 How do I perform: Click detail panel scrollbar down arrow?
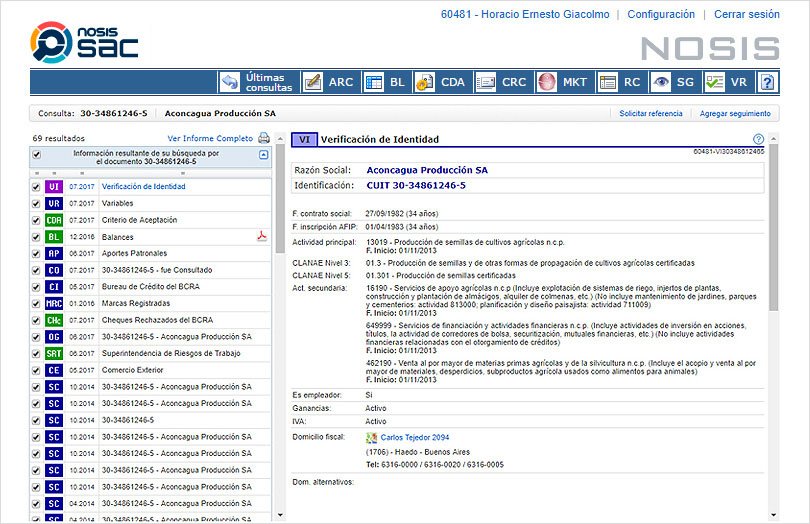tap(773, 515)
